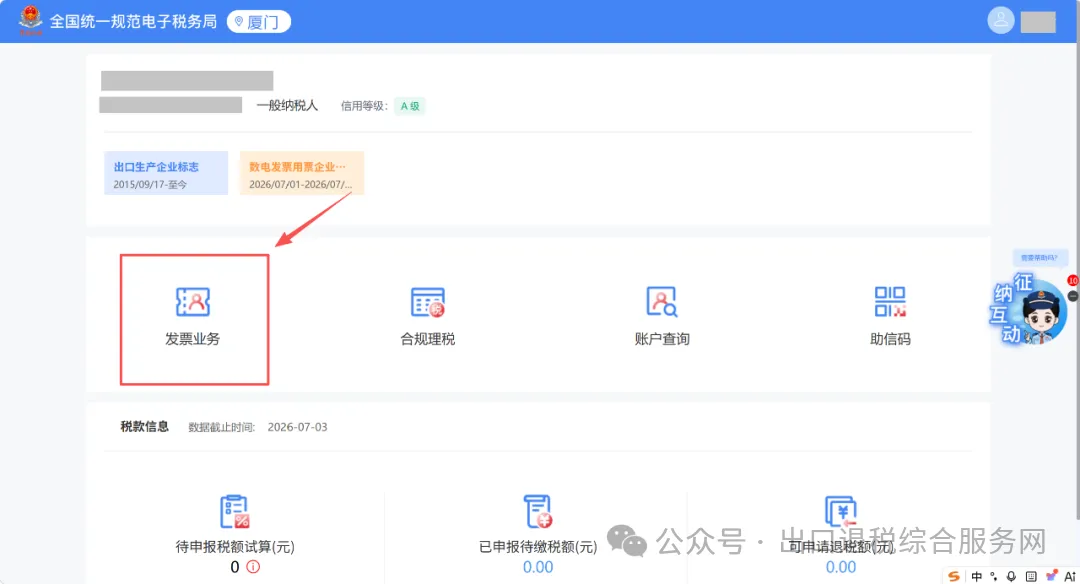Image resolution: width=1080 pixels, height=584 pixels.
Task: Click the 待申报税额试算 clipboard icon
Action: [x=234, y=512]
